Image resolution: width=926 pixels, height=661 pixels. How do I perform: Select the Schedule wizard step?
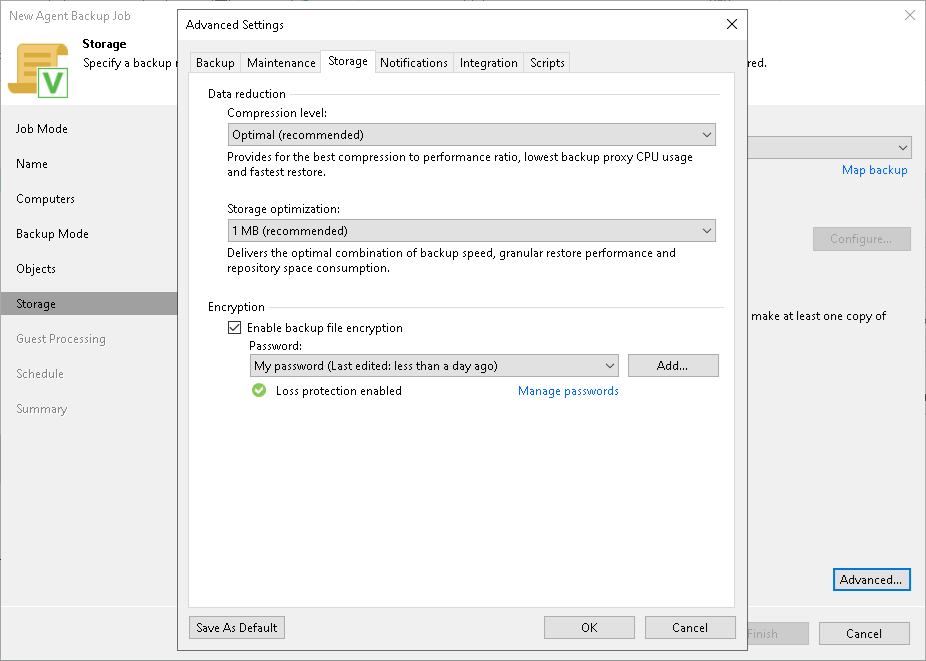pyautogui.click(x=41, y=373)
